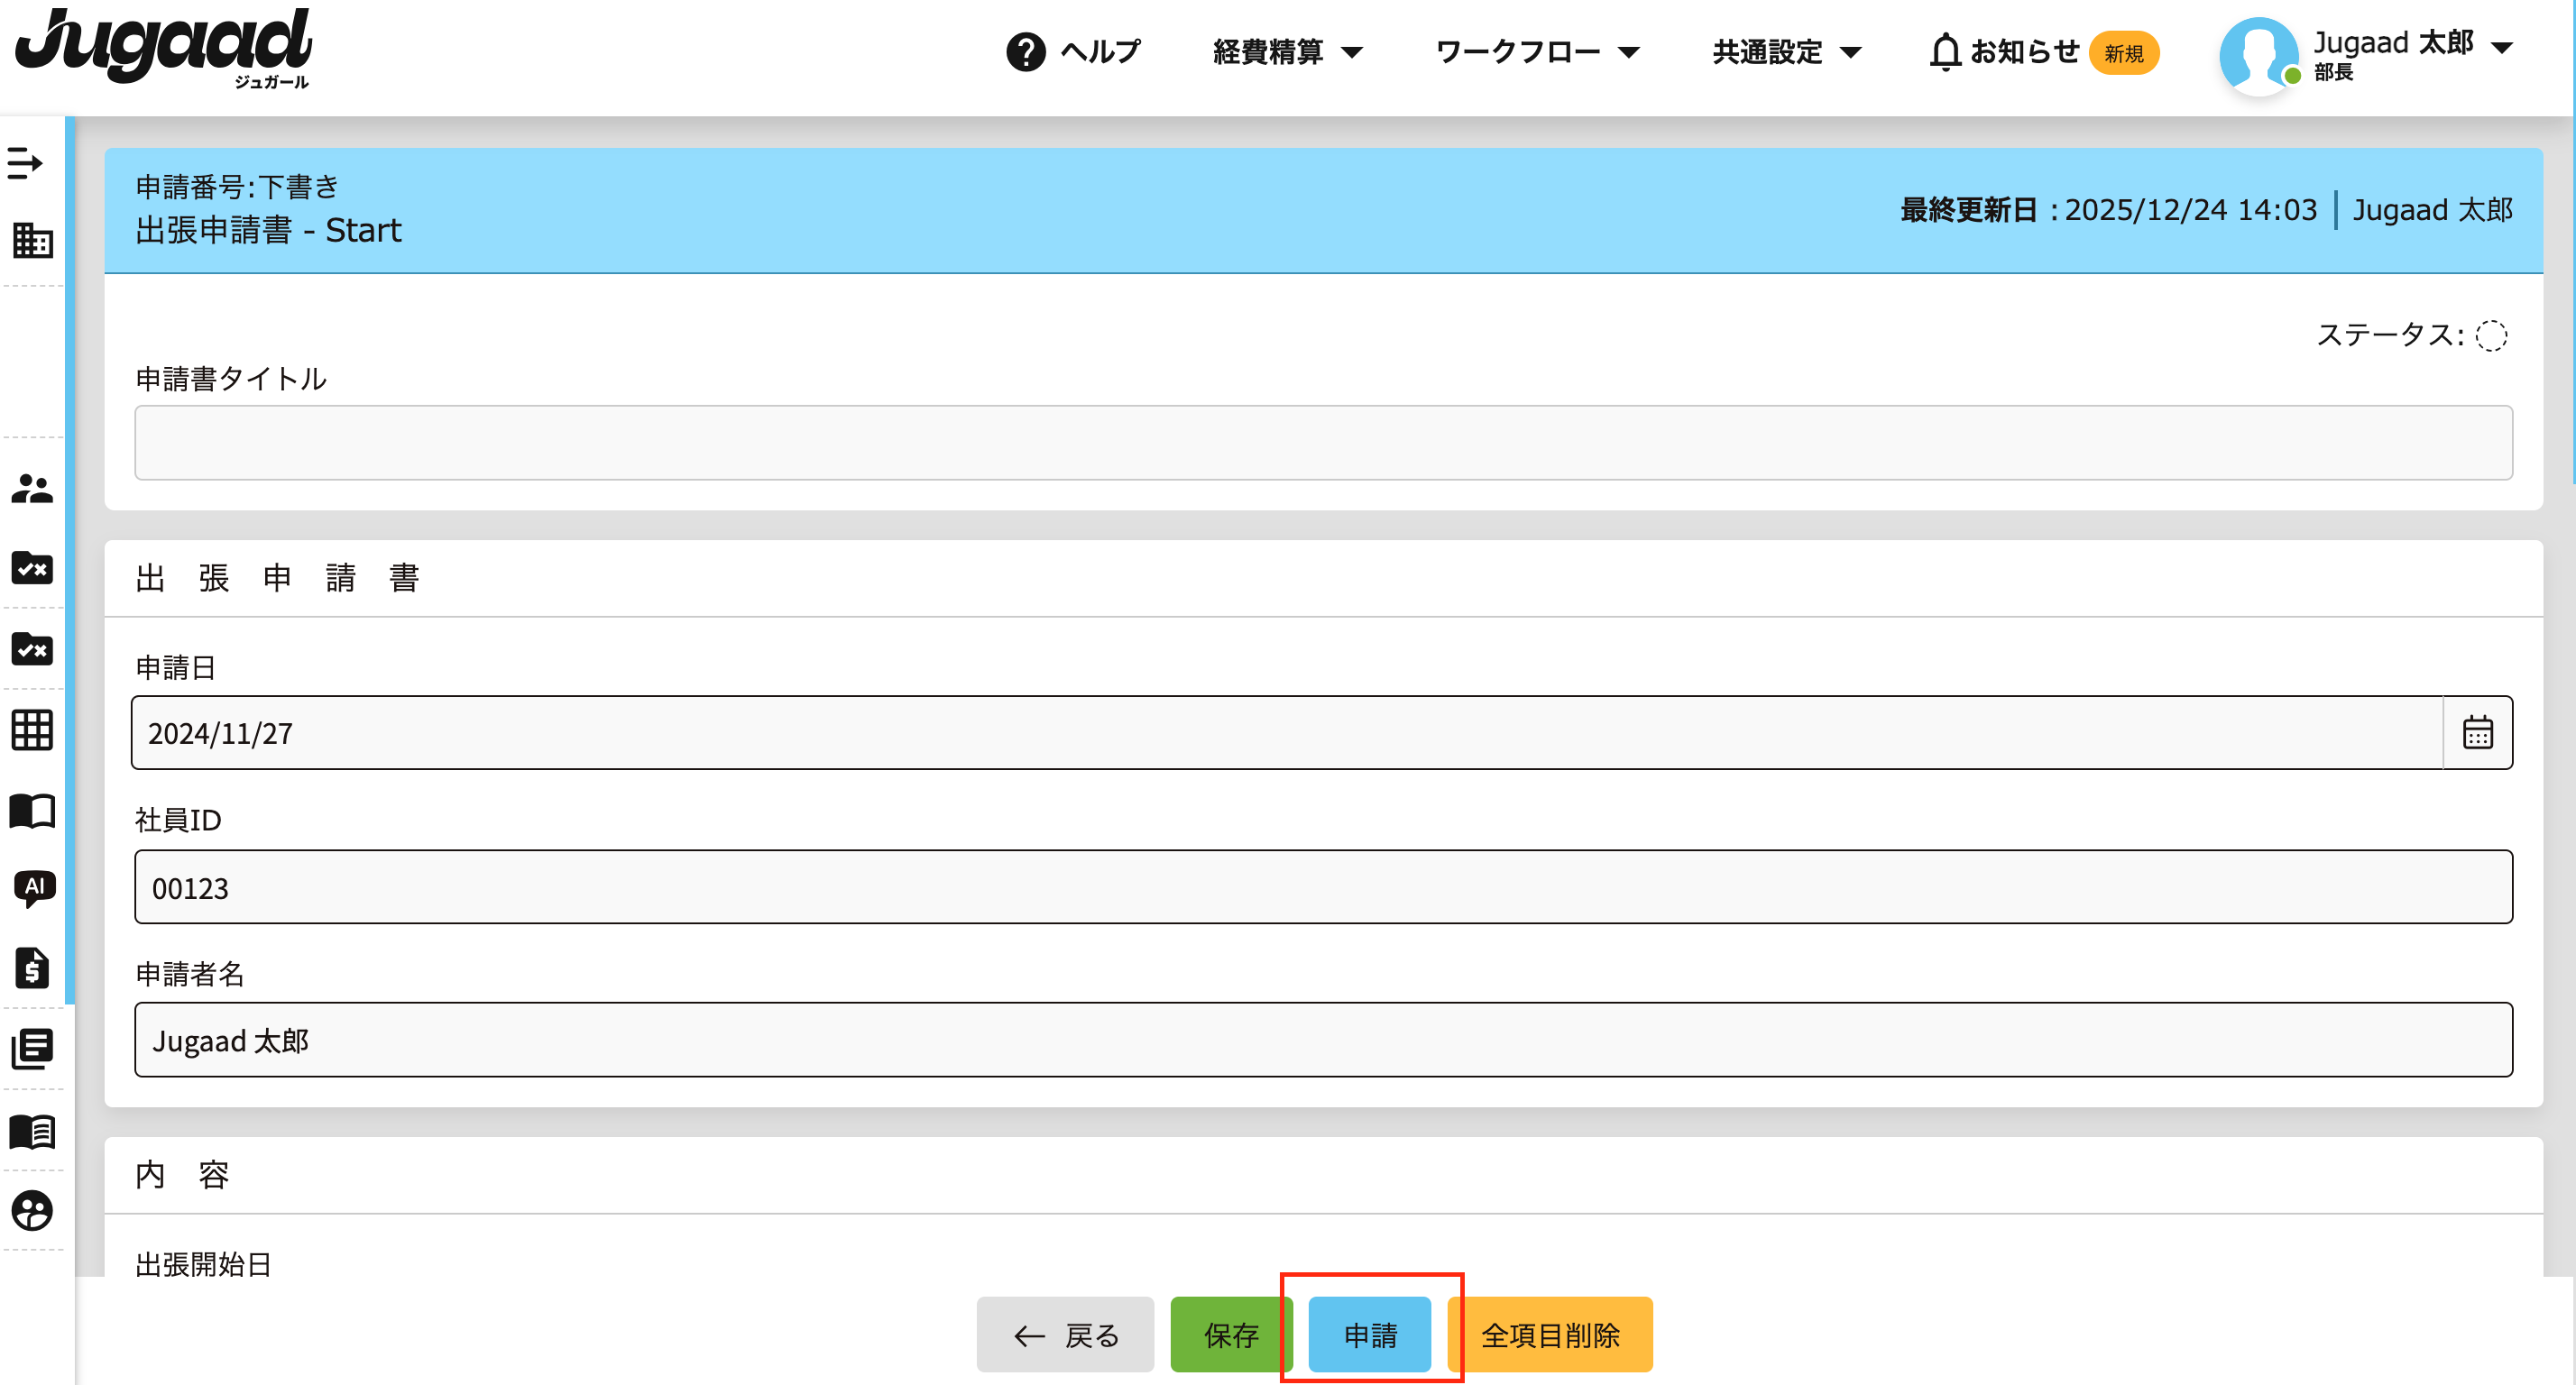The height and width of the screenshot is (1385, 2576).
Task: Click the blue 申請 button
Action: point(1369,1334)
